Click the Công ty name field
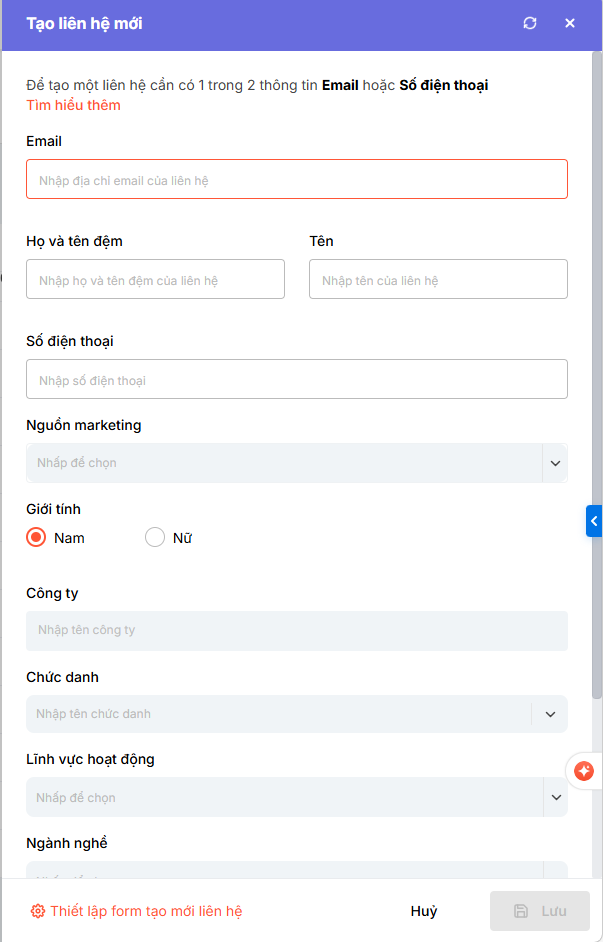Screen dimensions: 603x942 (x=296, y=630)
